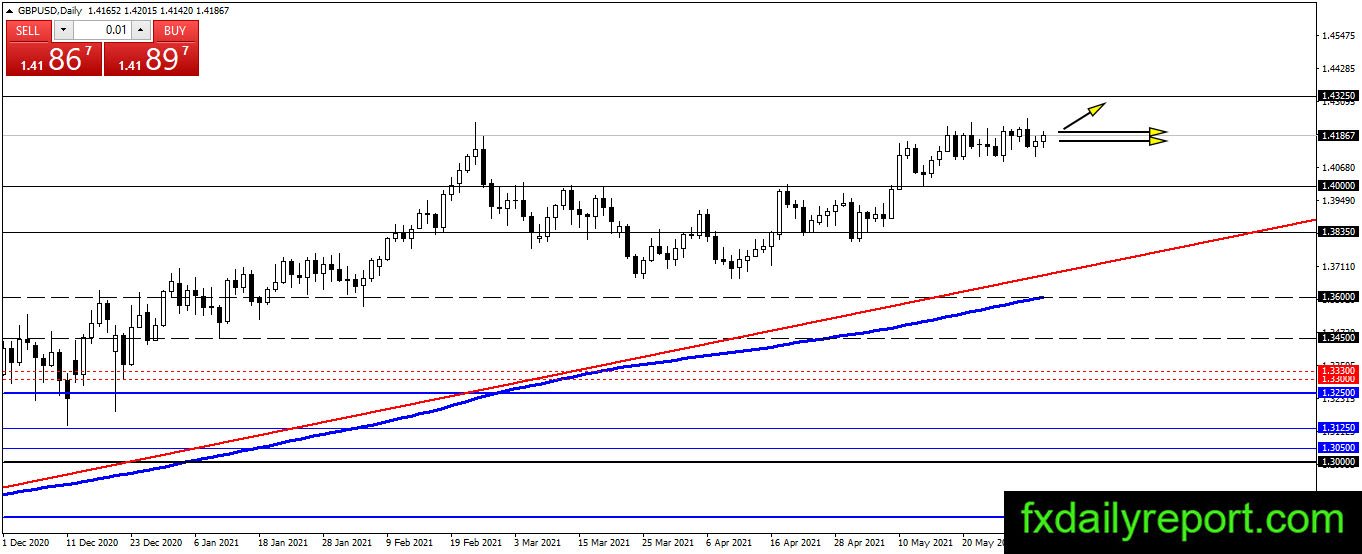Screen dimensions: 1362x554
Task: Click the 1.41 89 buy price tile
Action: pos(151,59)
